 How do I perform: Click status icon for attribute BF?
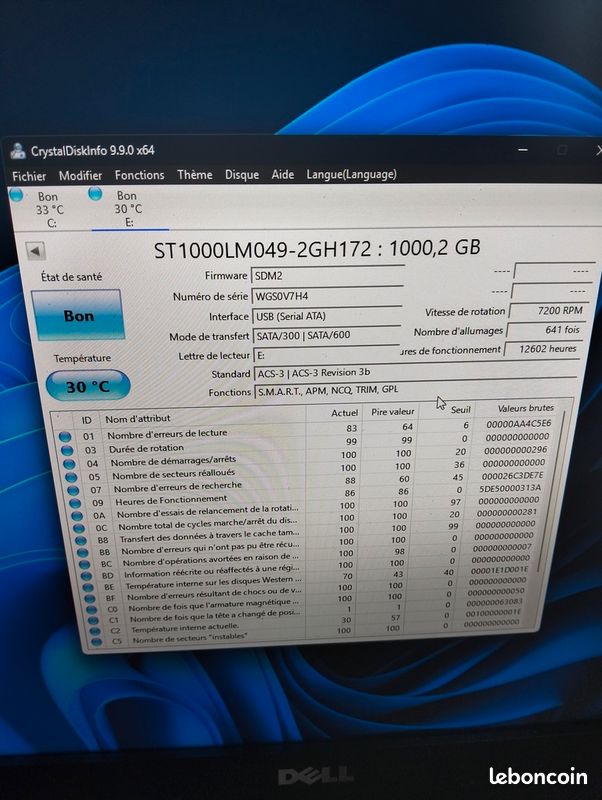[90, 598]
